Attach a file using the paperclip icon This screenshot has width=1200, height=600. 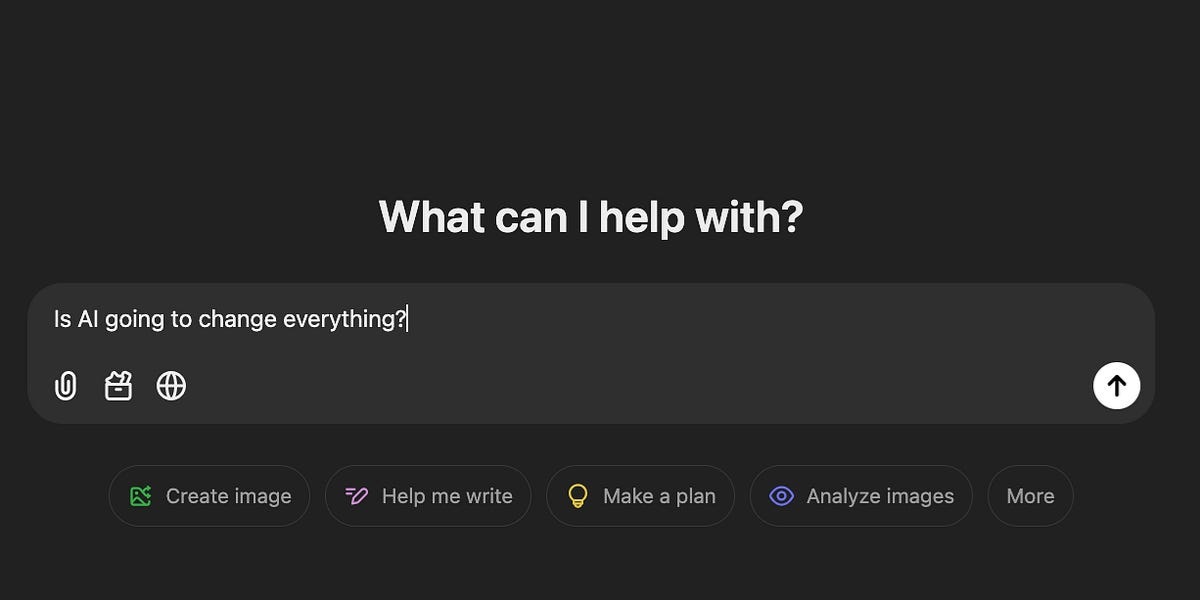65,386
